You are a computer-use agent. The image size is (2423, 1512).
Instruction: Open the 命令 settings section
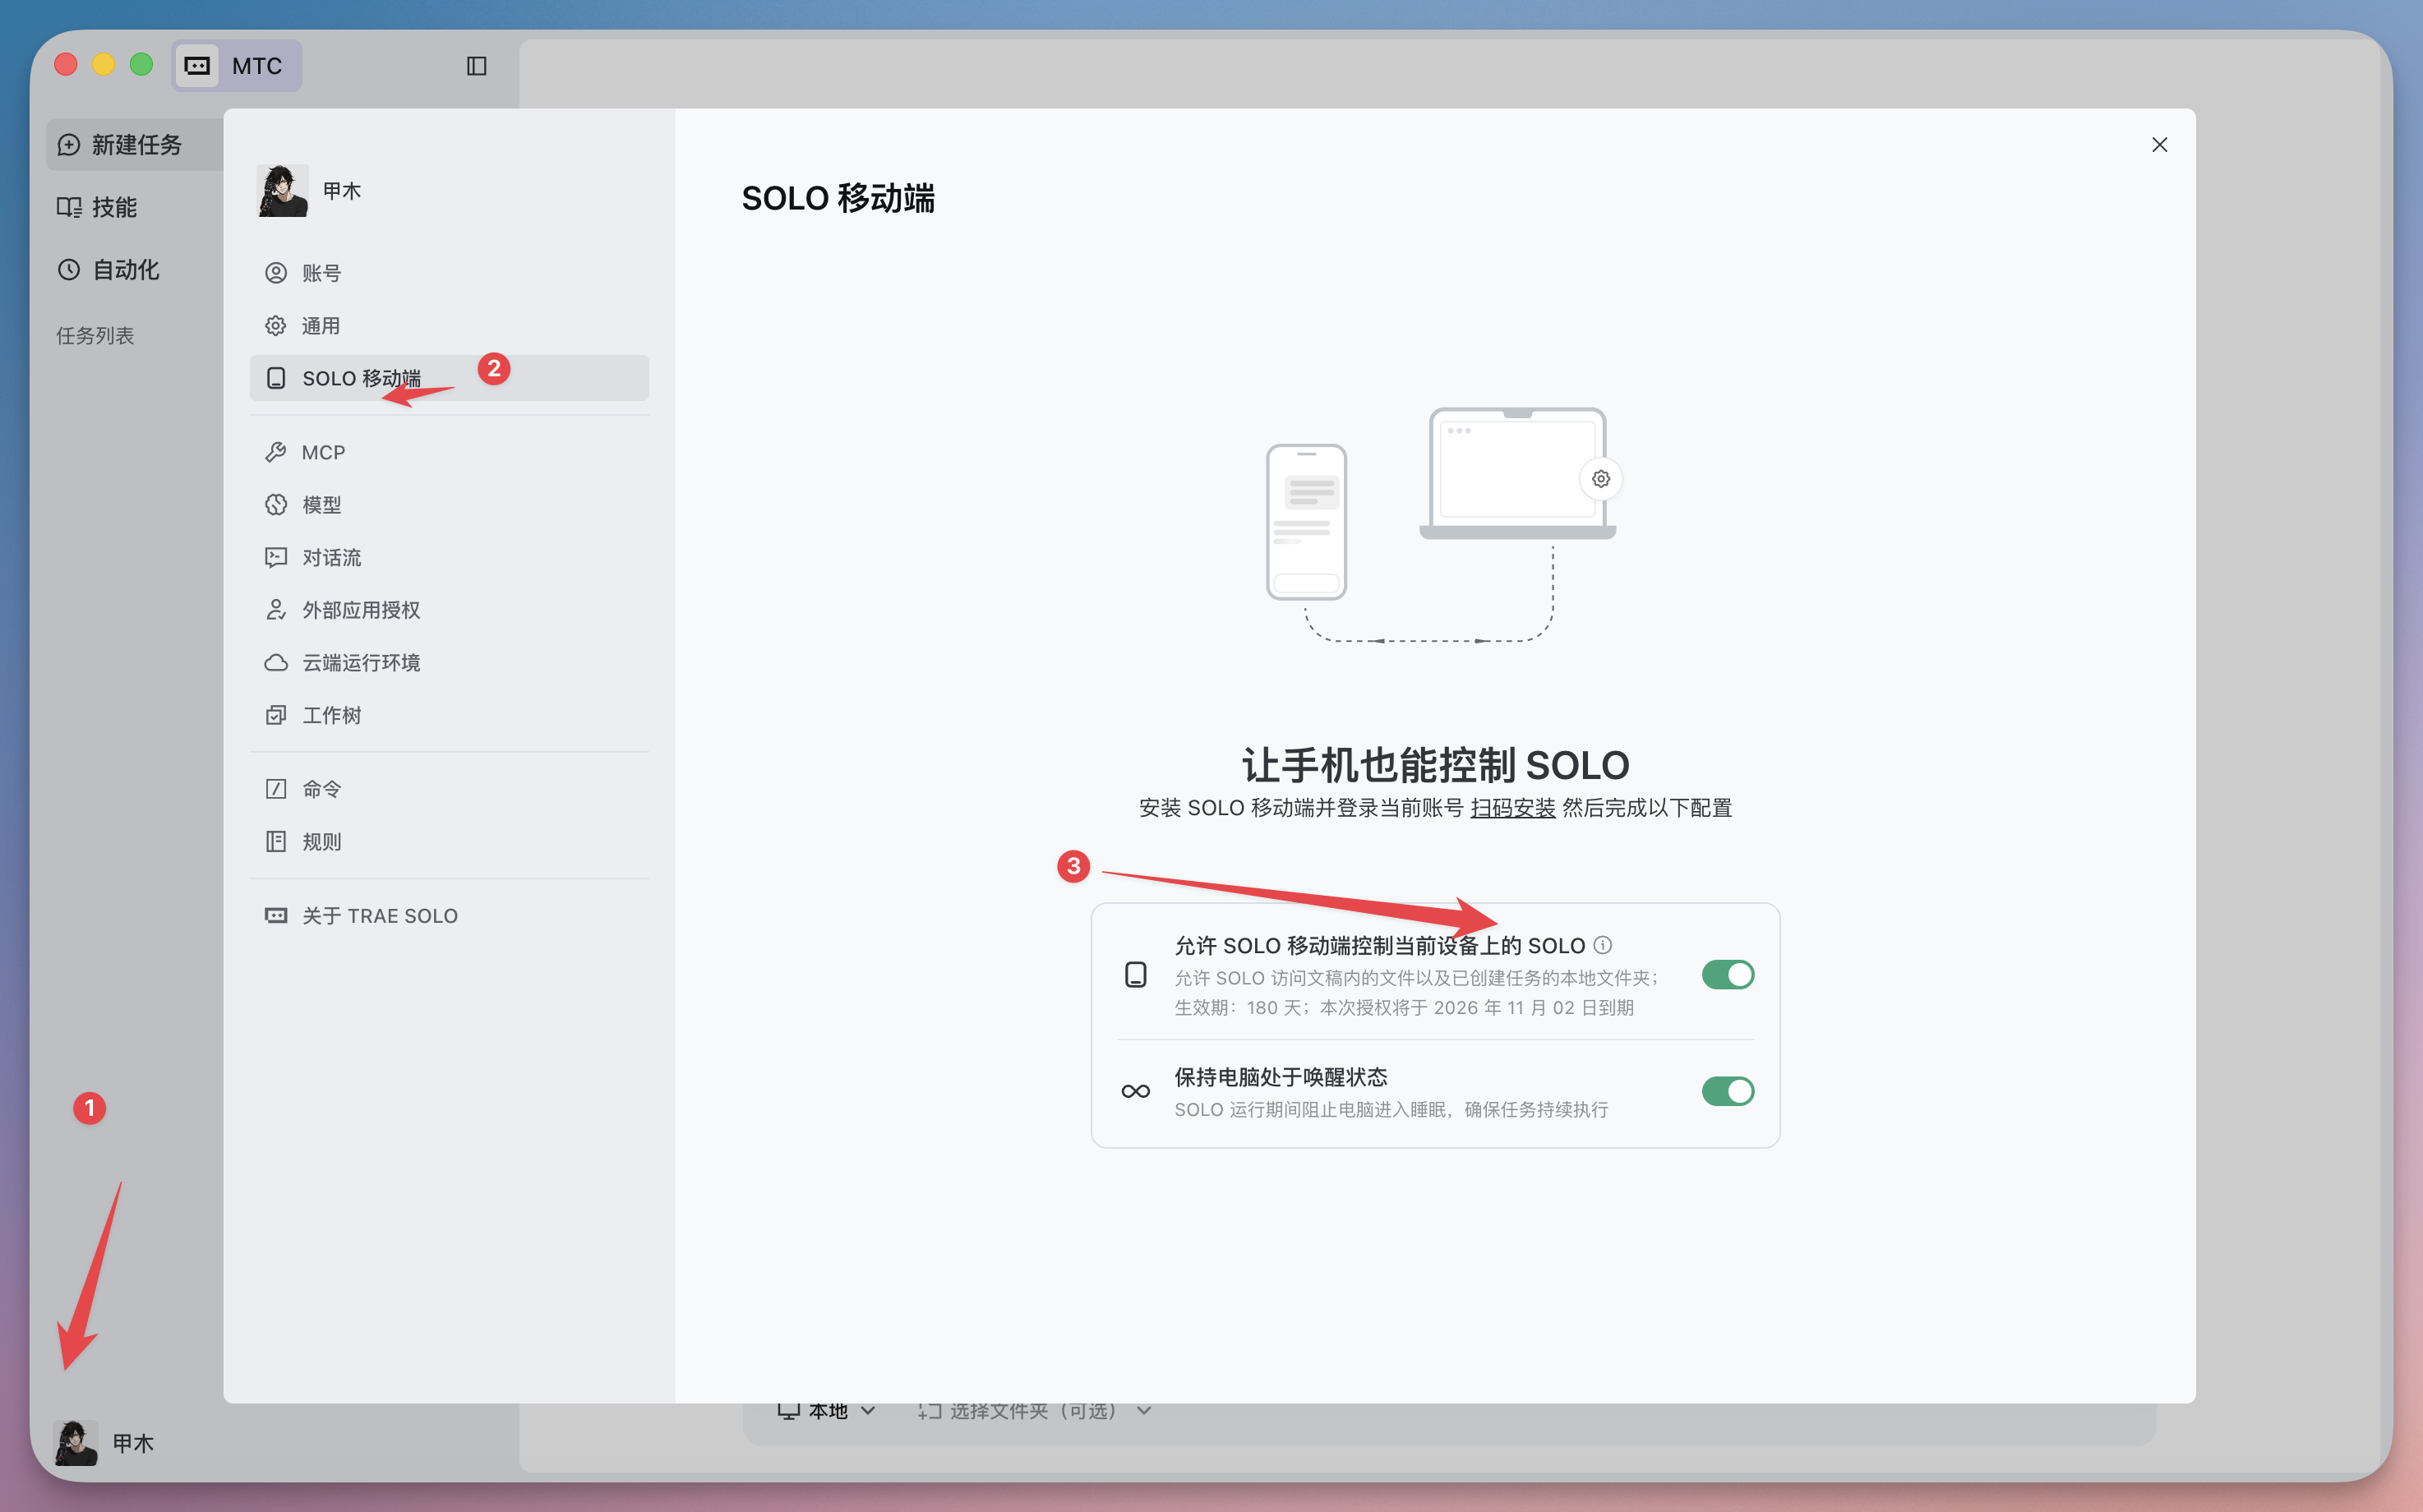point(449,789)
